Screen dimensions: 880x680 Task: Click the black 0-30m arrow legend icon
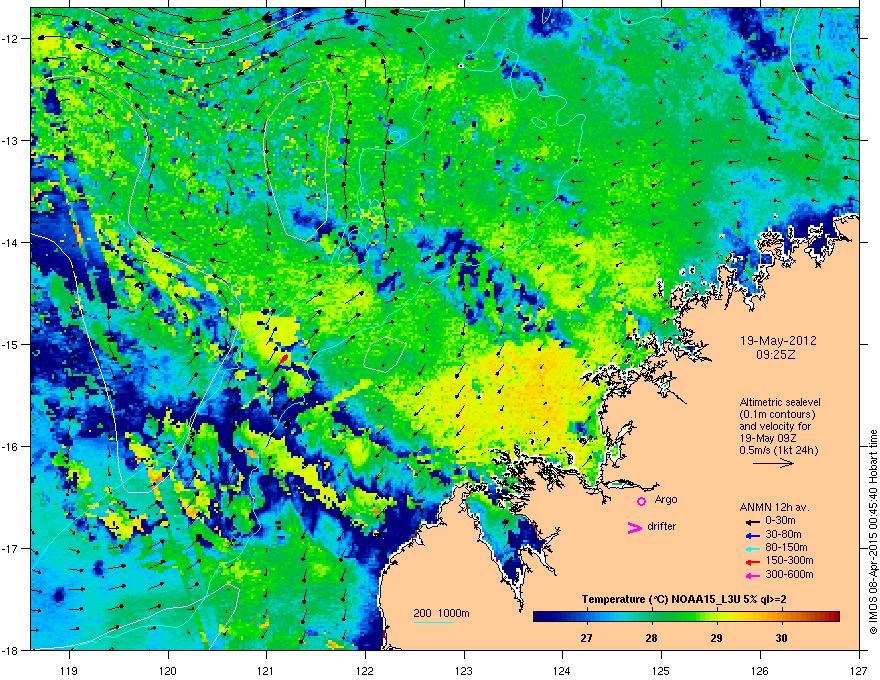pos(752,521)
